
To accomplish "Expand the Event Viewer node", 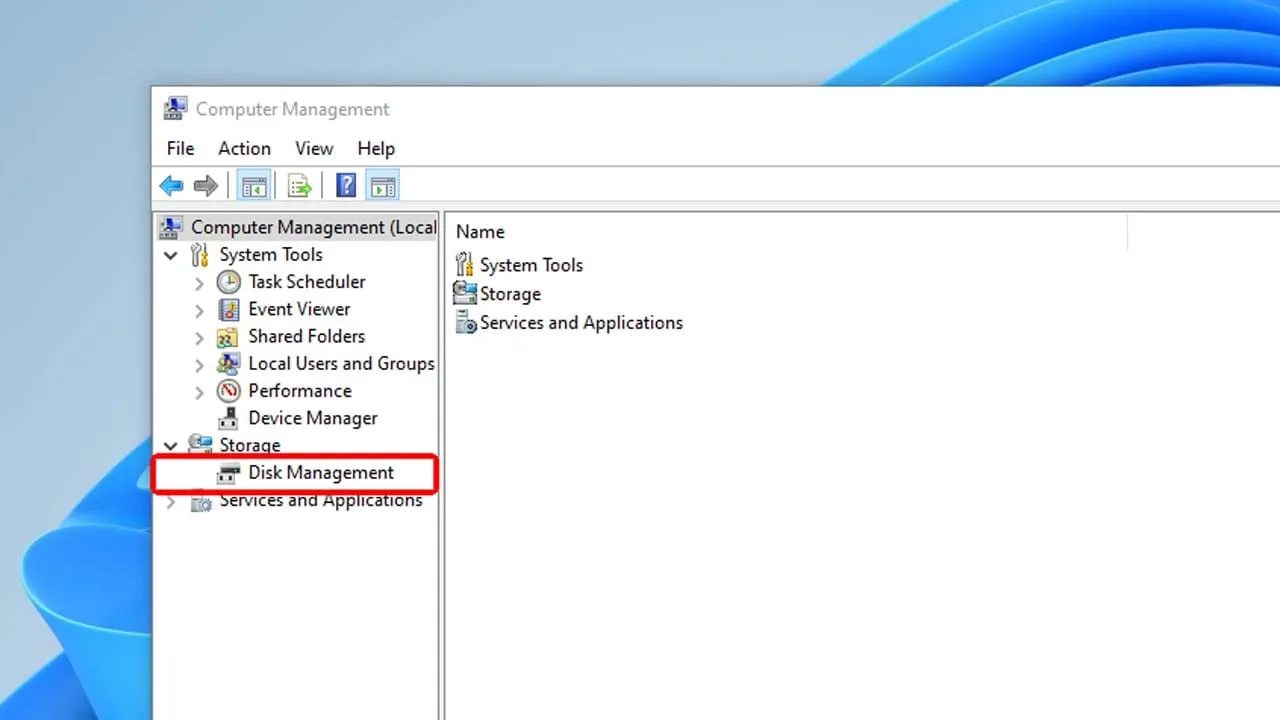I will point(199,310).
